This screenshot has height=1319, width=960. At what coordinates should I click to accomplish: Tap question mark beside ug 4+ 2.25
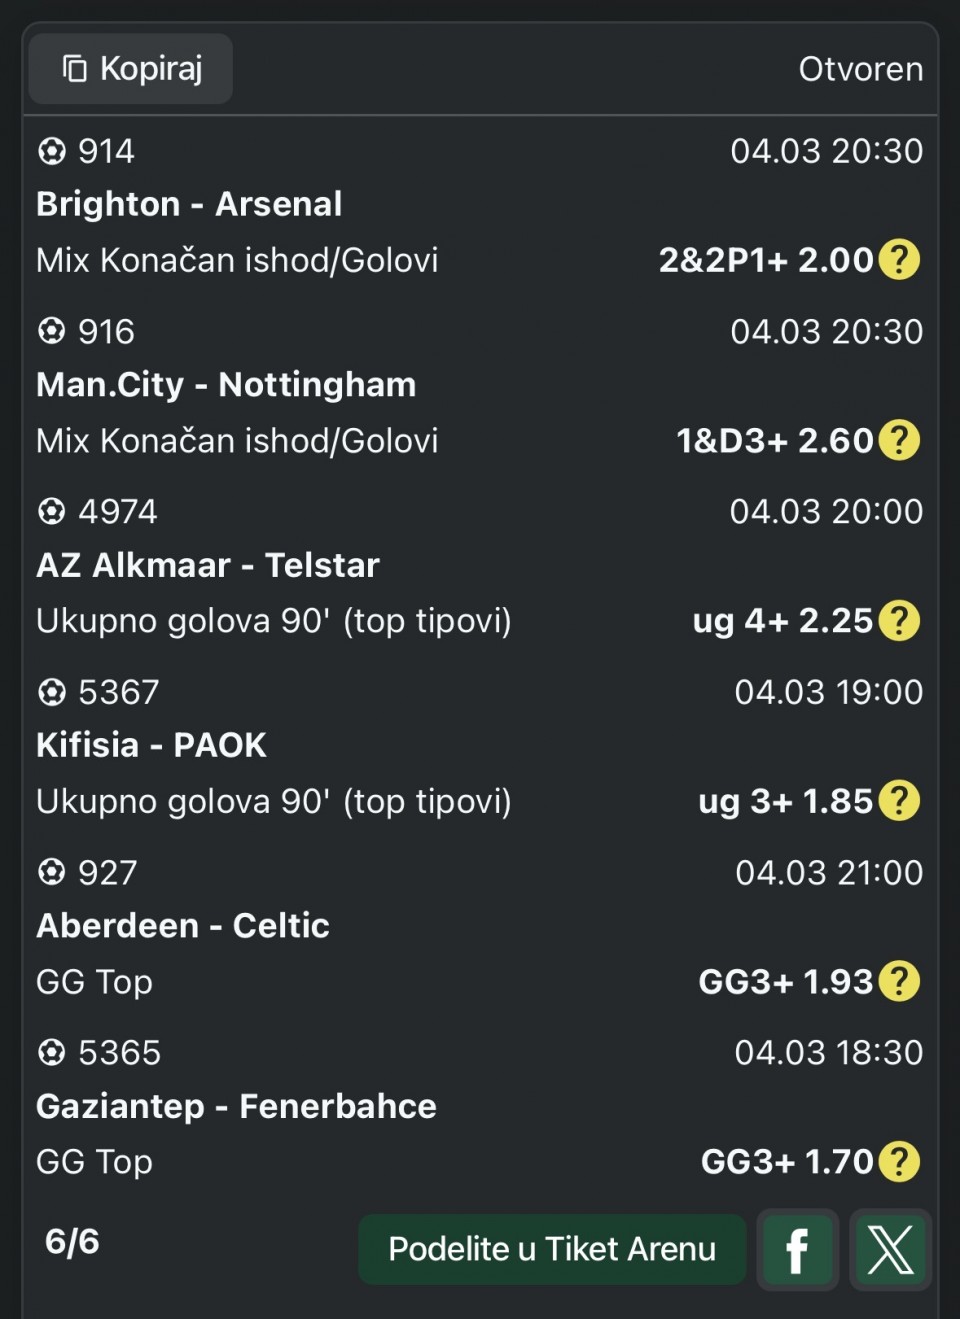click(899, 621)
